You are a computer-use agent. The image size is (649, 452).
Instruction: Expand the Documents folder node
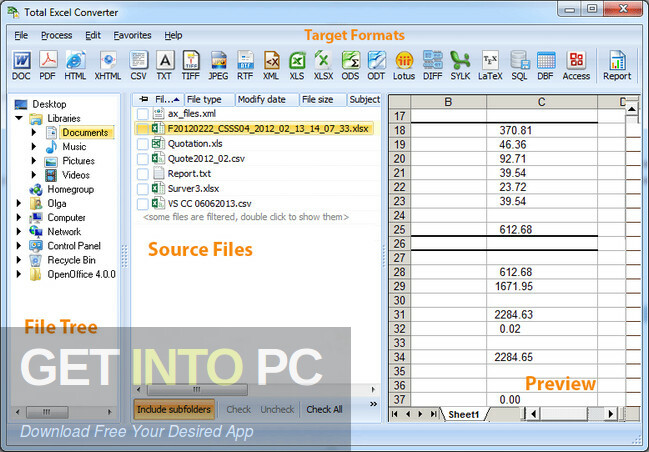click(x=34, y=132)
